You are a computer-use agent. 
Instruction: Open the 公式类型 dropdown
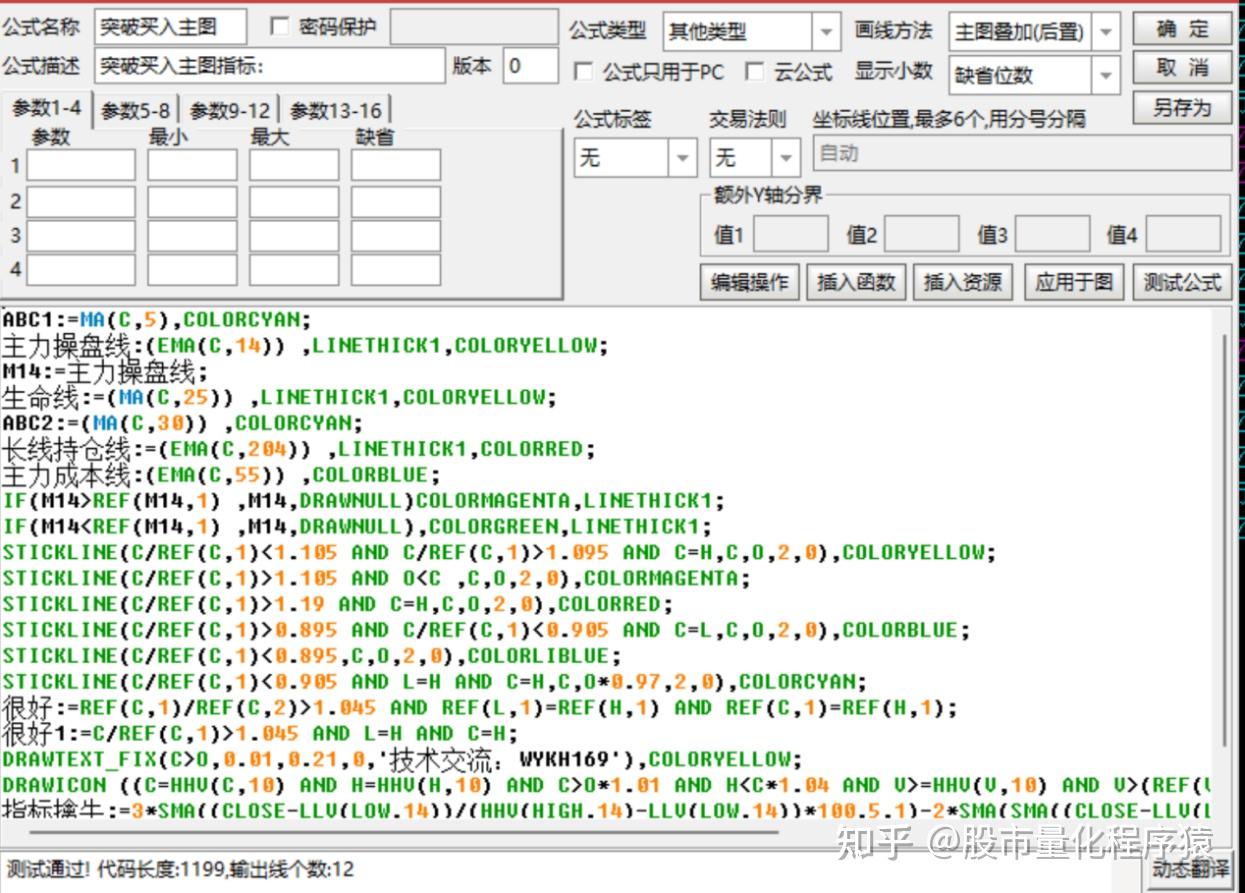[x=825, y=32]
